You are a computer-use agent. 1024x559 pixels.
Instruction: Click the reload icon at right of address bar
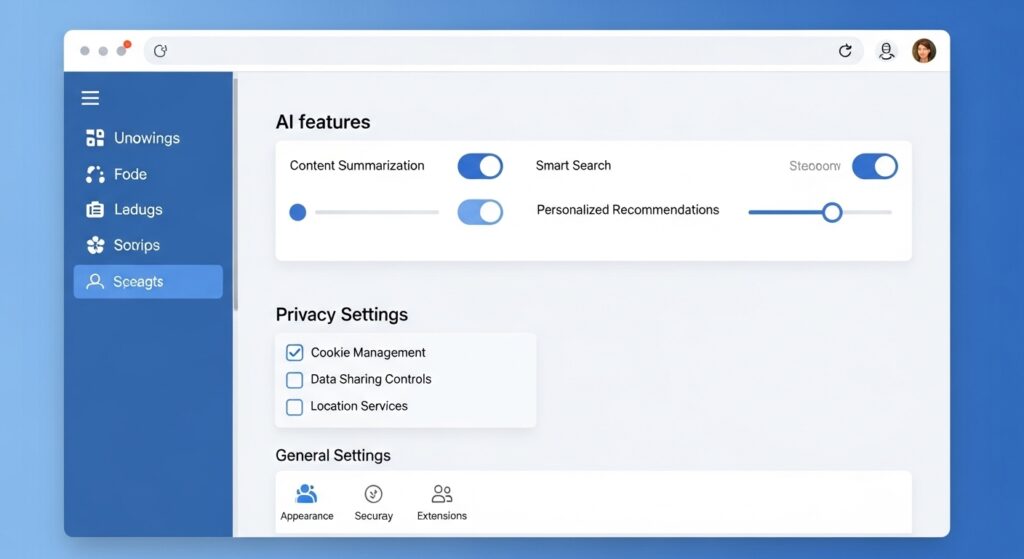click(x=845, y=51)
